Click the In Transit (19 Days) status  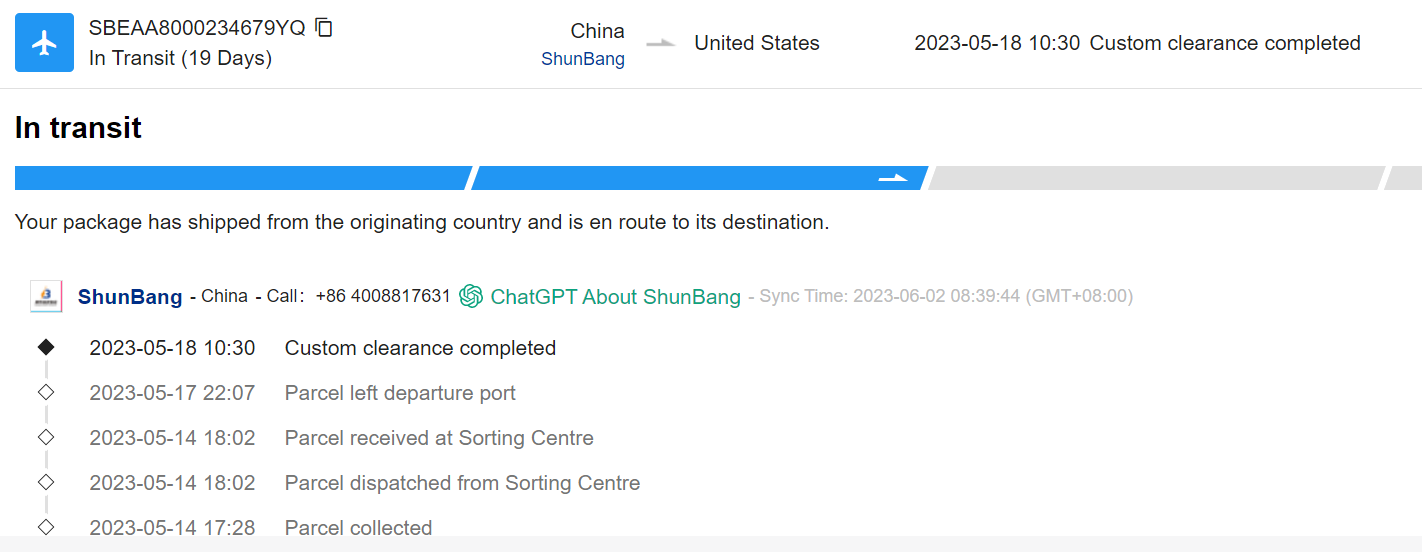coord(180,58)
